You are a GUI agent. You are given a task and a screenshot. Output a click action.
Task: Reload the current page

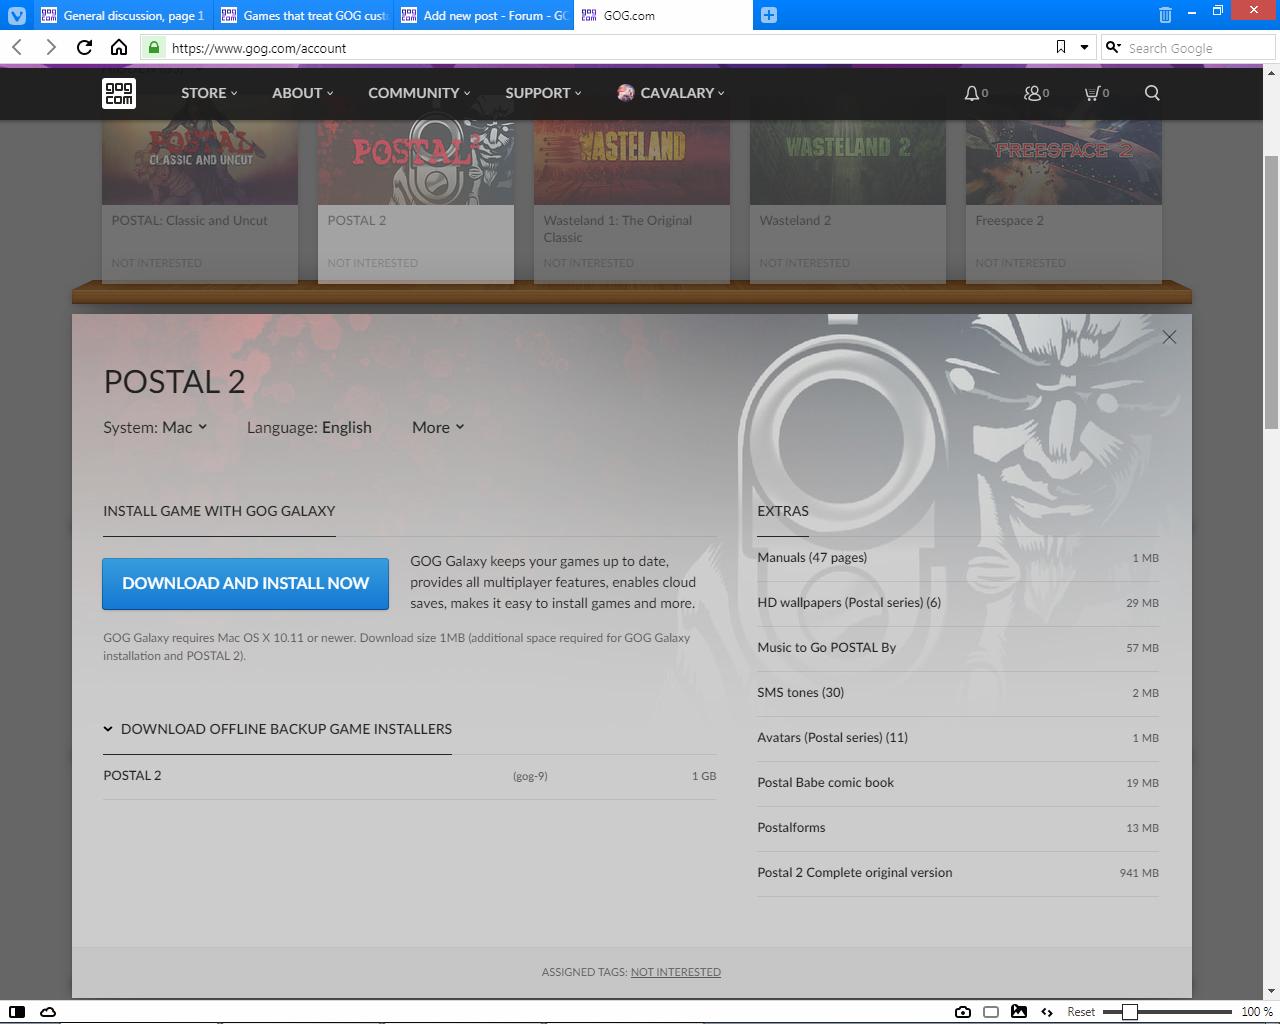click(x=84, y=47)
